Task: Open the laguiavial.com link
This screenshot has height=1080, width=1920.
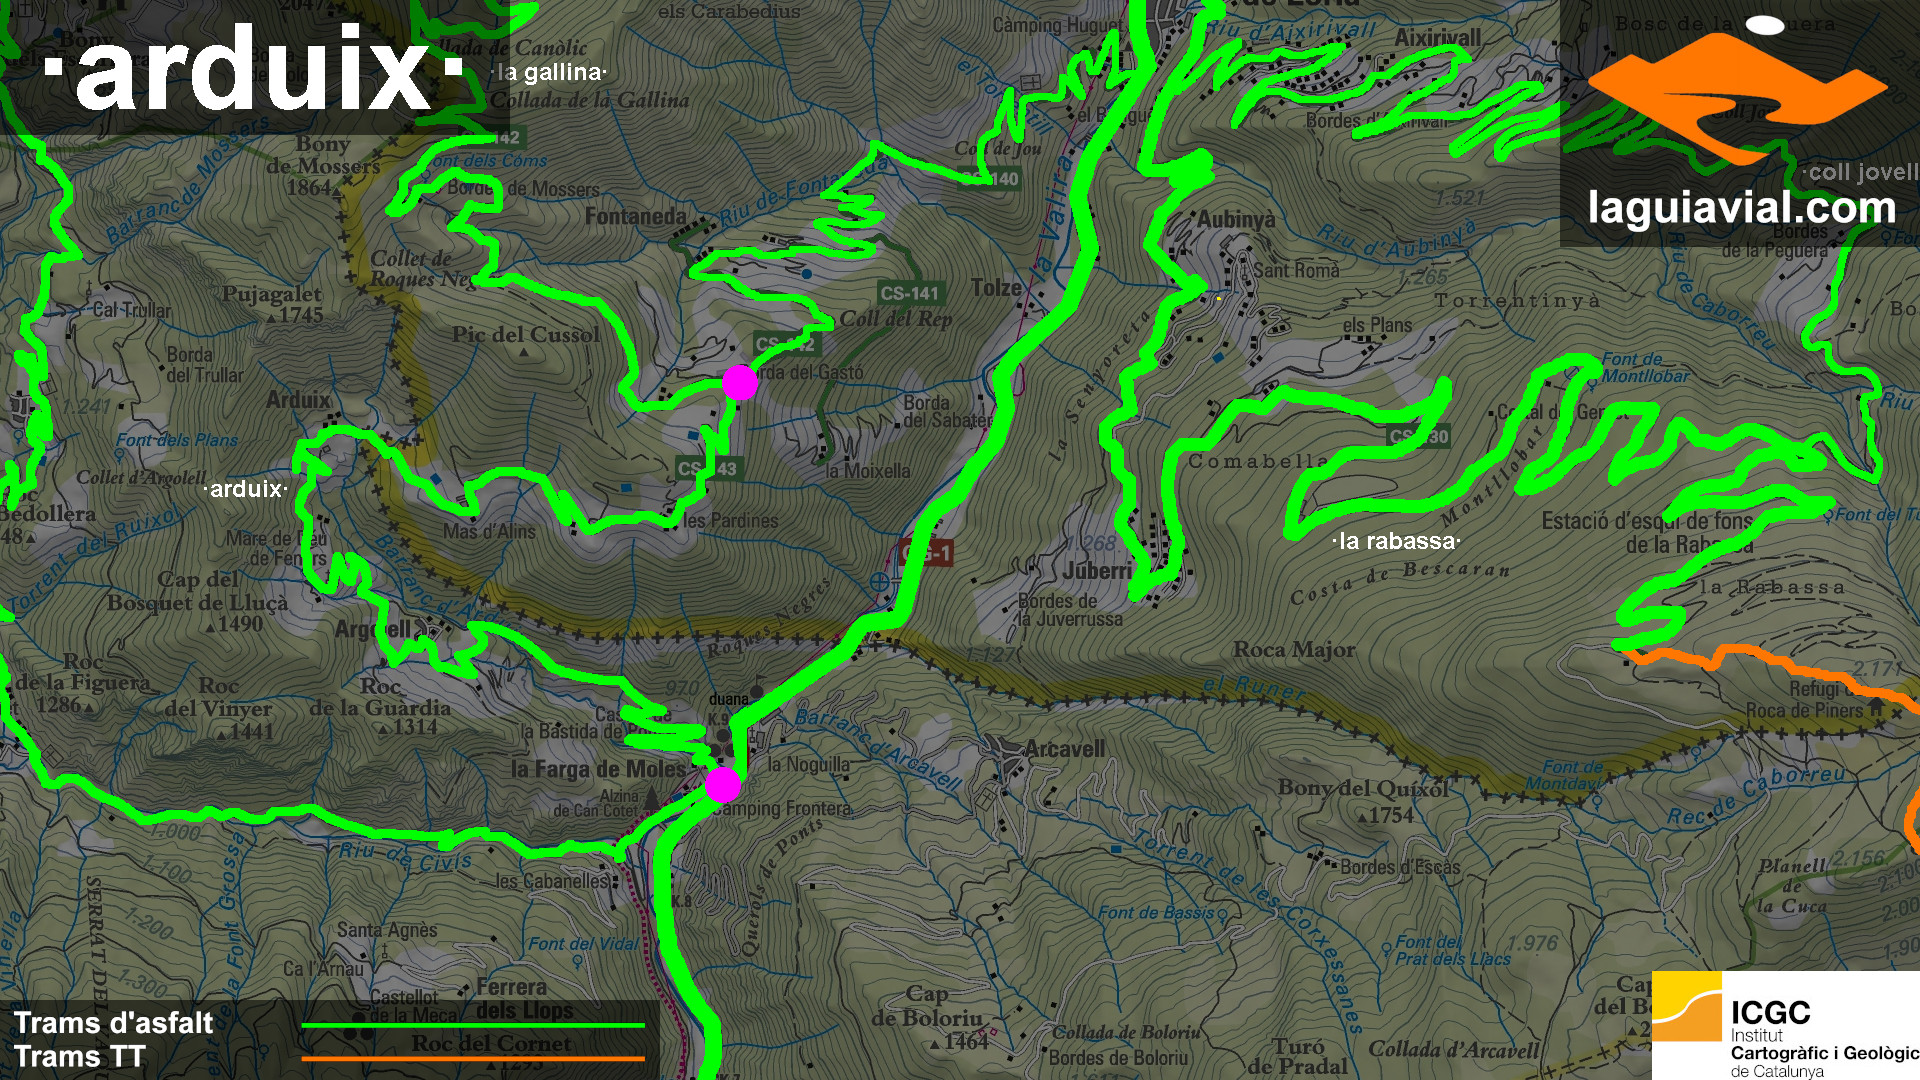Action: coord(1741,208)
